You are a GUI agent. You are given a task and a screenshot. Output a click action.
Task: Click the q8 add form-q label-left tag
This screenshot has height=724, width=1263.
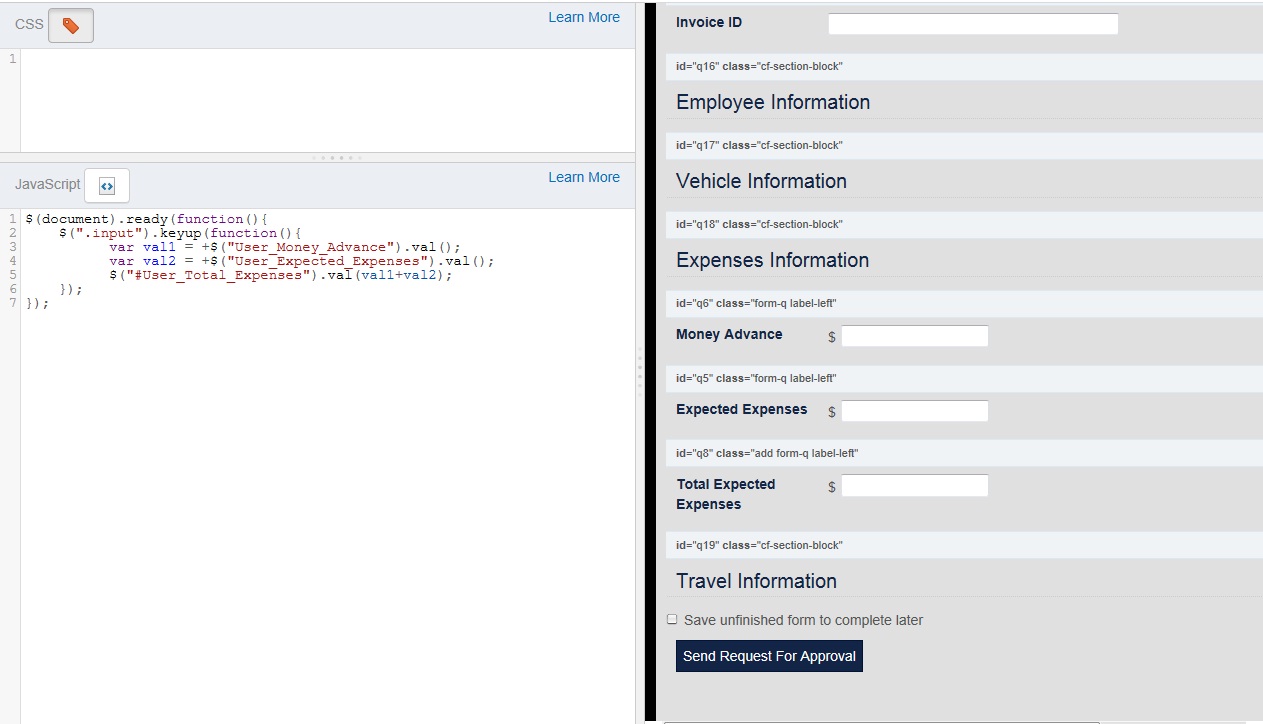767,453
